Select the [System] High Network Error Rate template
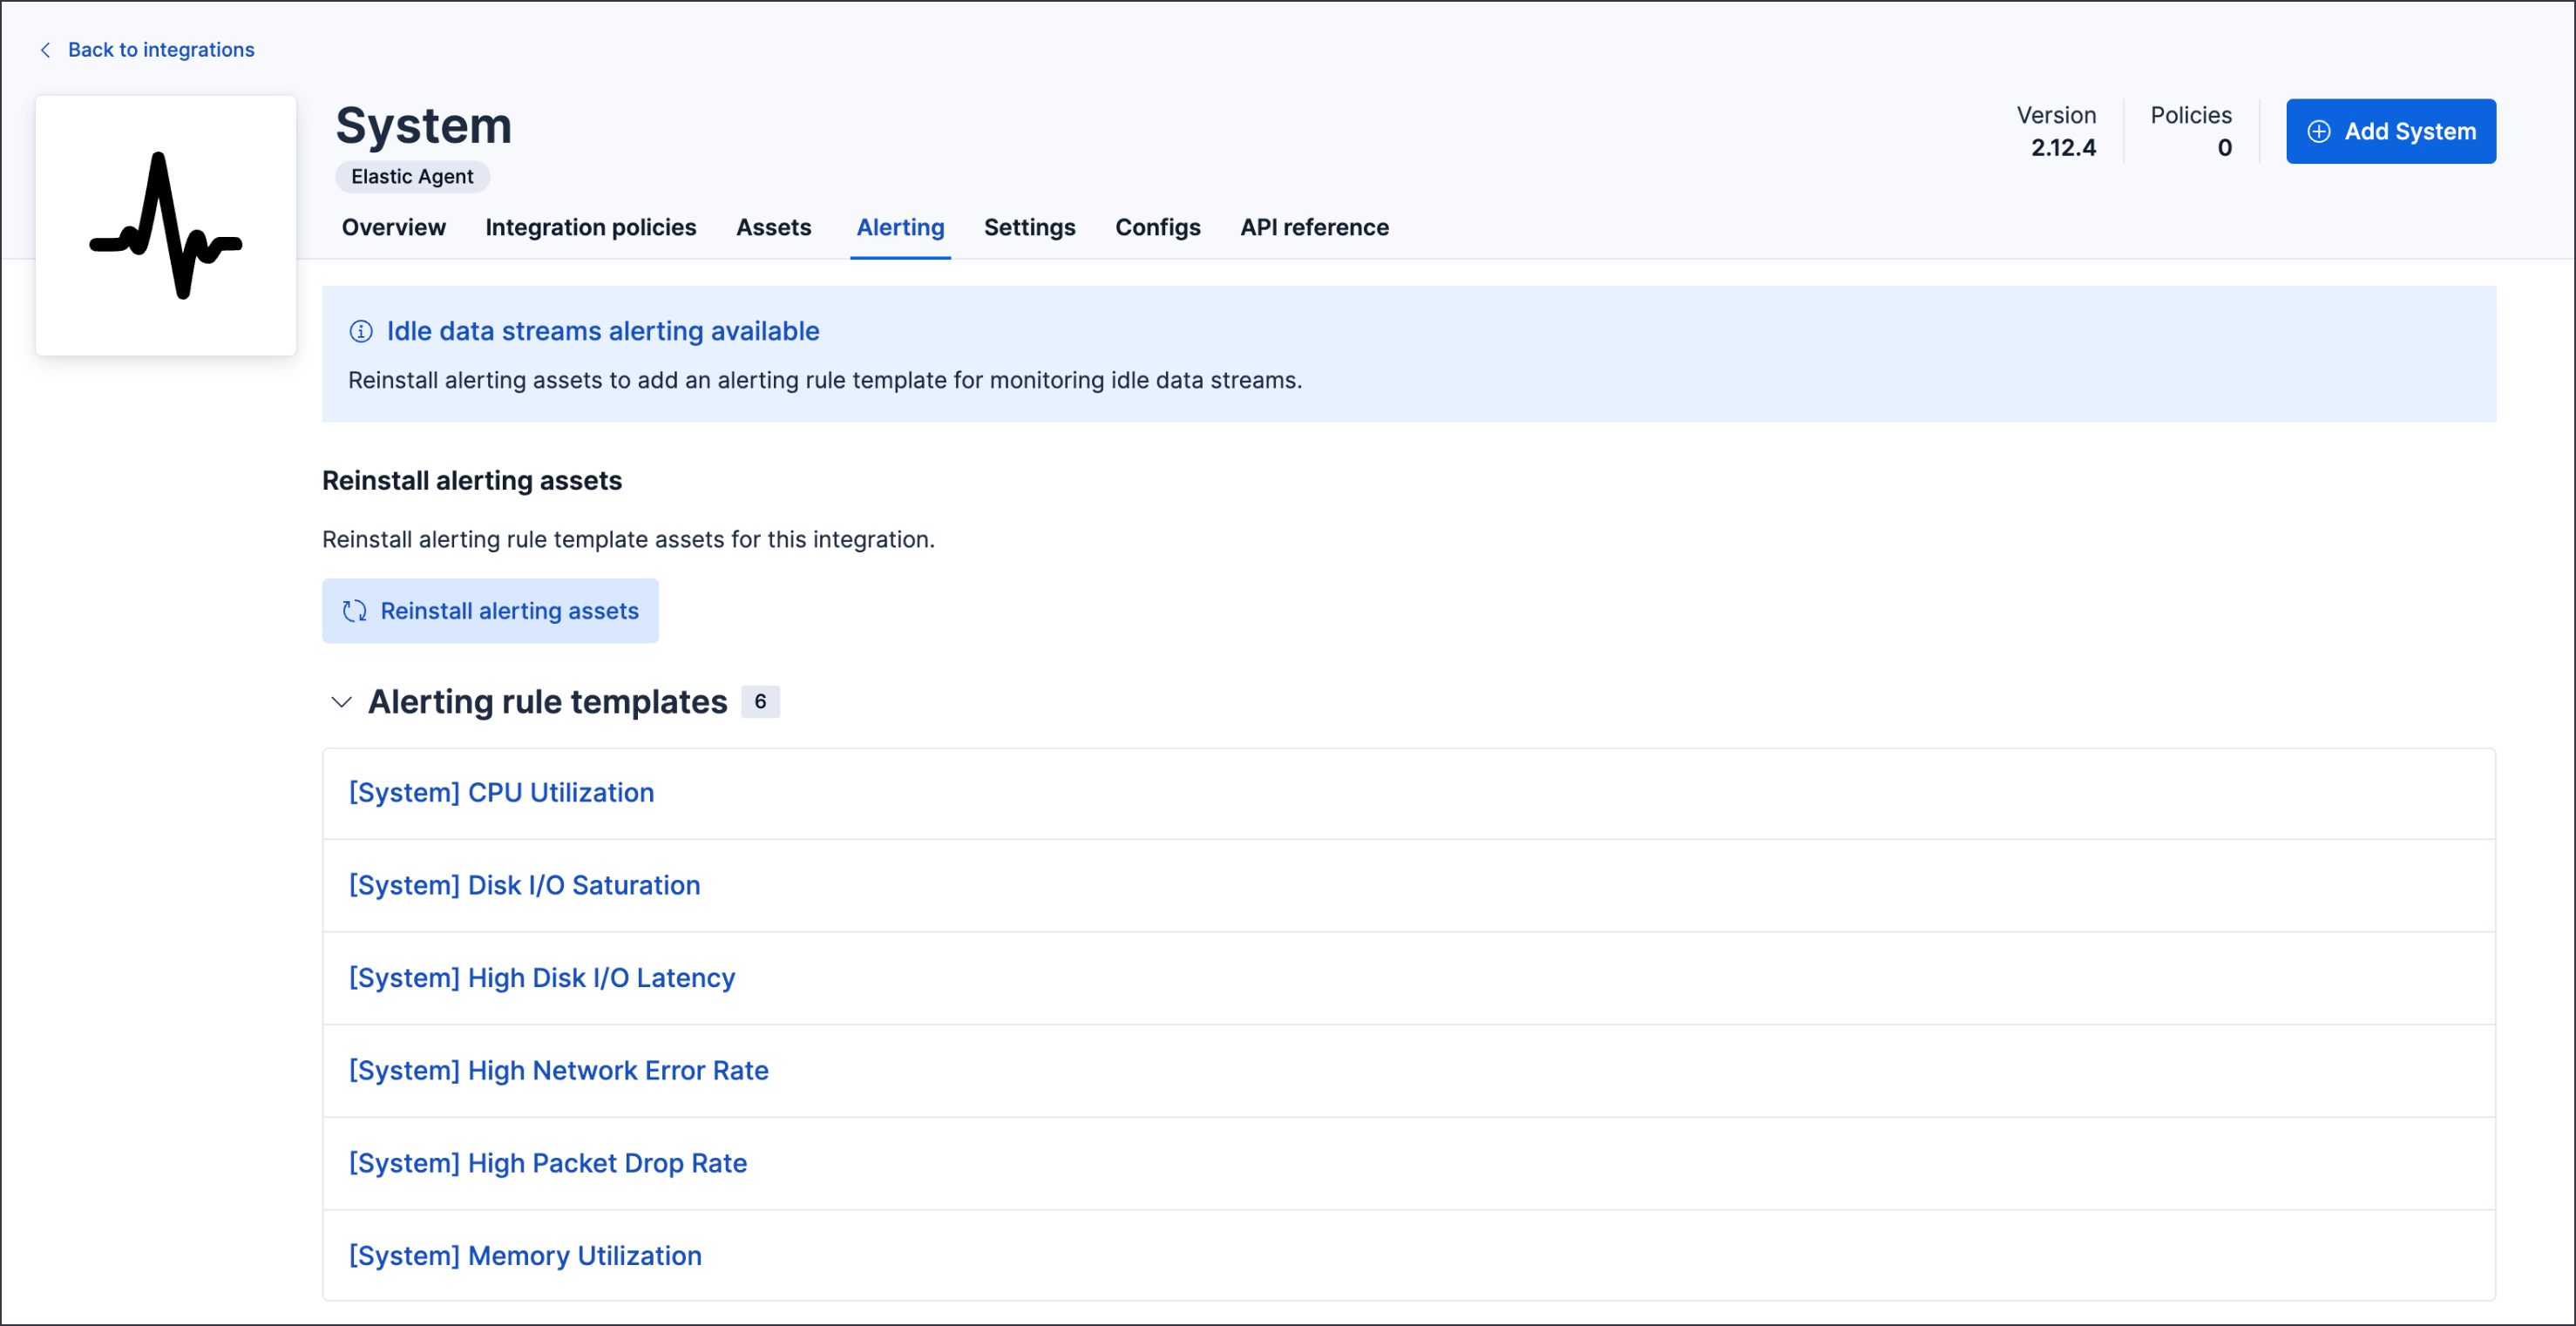Image resolution: width=2576 pixels, height=1326 pixels. (x=558, y=1070)
